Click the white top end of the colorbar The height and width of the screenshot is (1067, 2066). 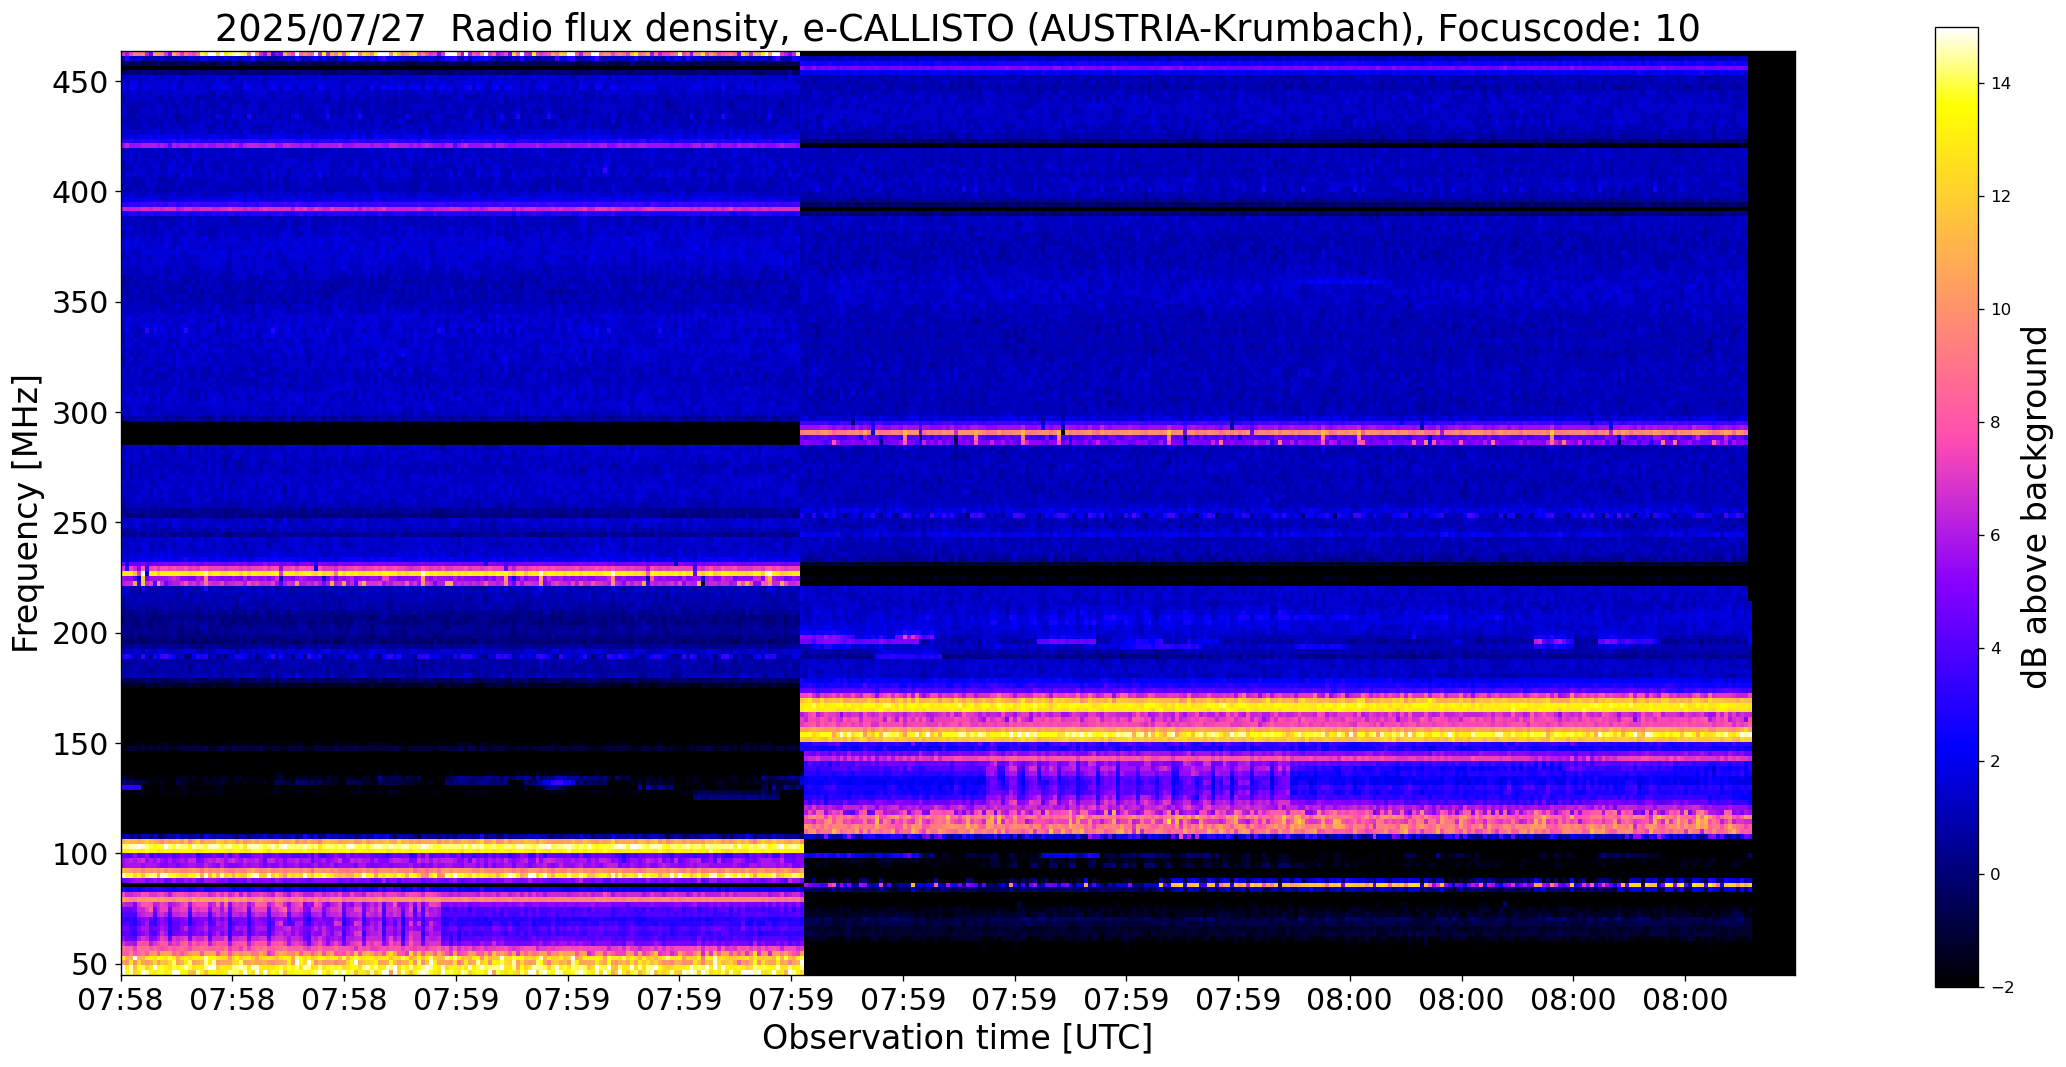coord(1957,34)
